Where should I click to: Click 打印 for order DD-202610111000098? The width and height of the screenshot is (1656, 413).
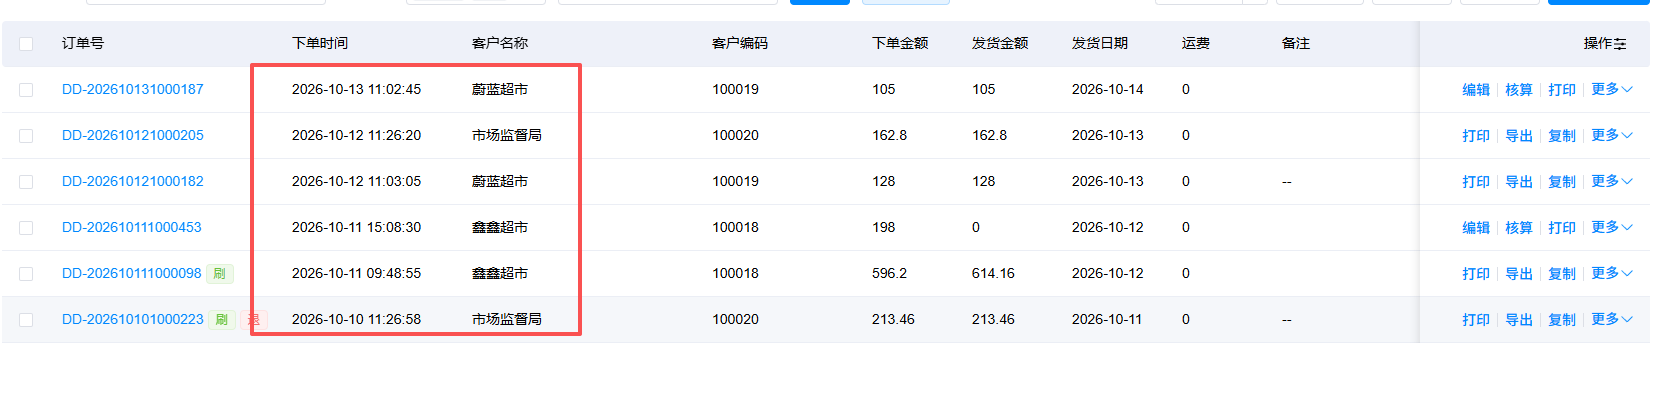point(1476,274)
